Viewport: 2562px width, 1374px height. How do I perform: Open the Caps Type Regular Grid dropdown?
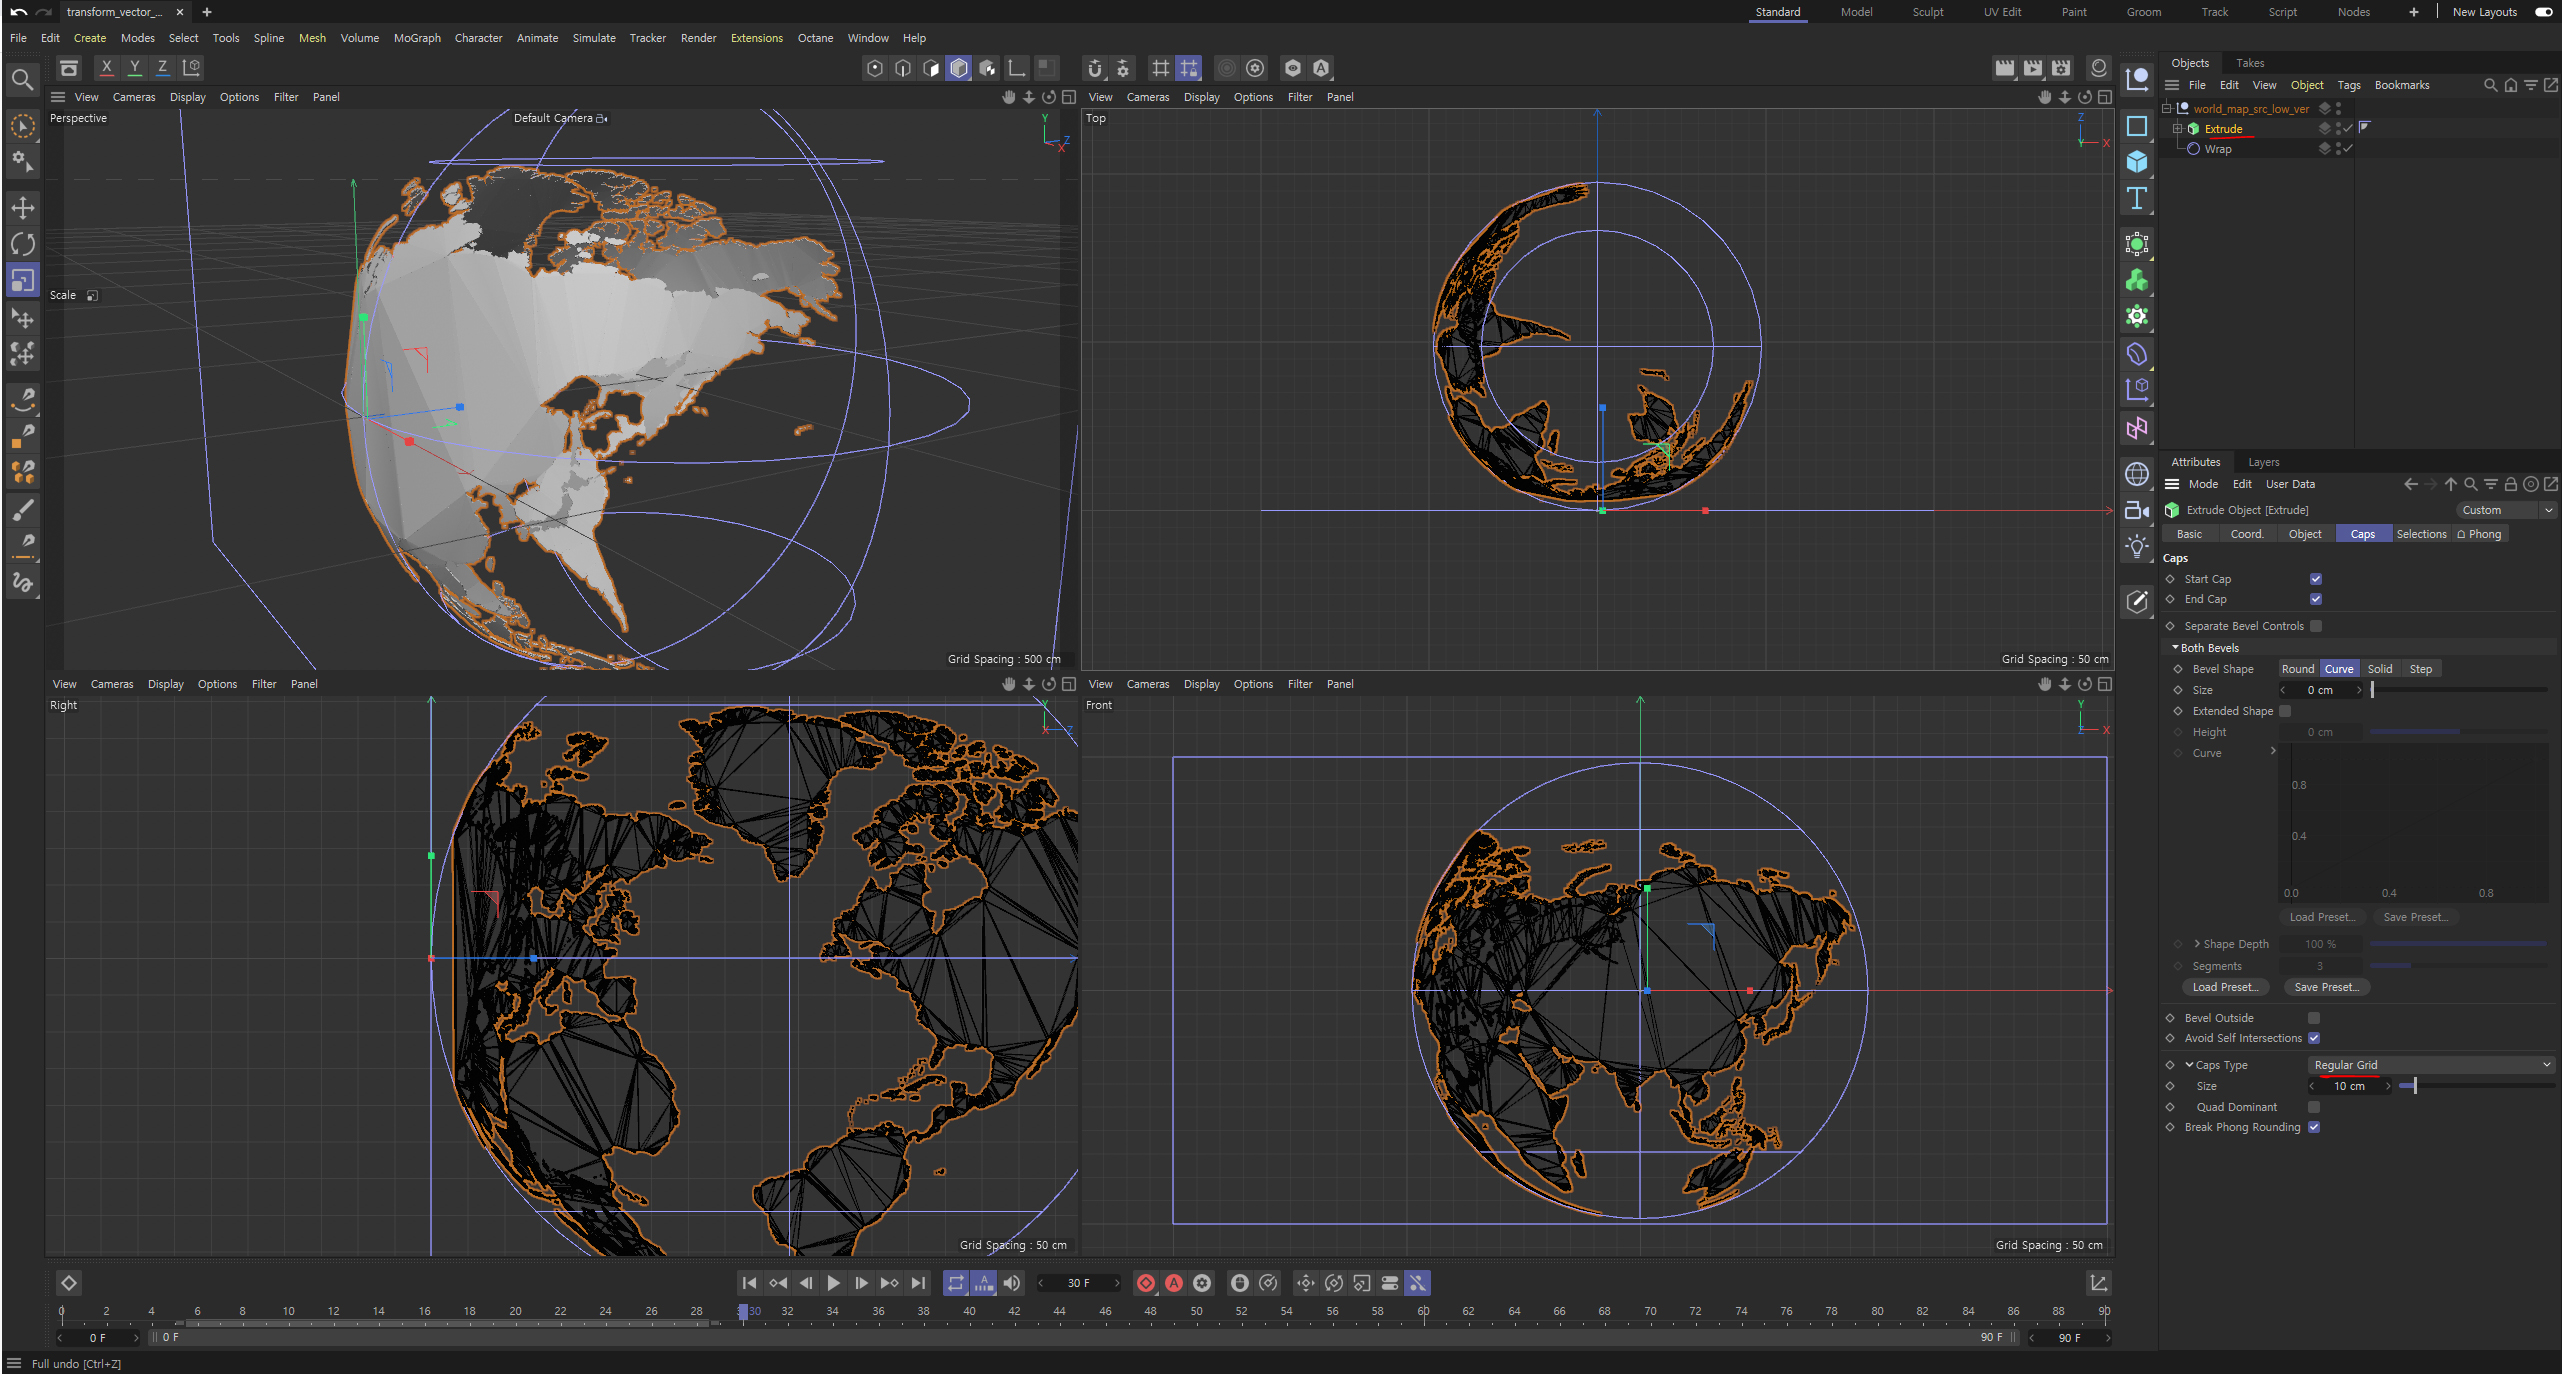[x=2431, y=1065]
